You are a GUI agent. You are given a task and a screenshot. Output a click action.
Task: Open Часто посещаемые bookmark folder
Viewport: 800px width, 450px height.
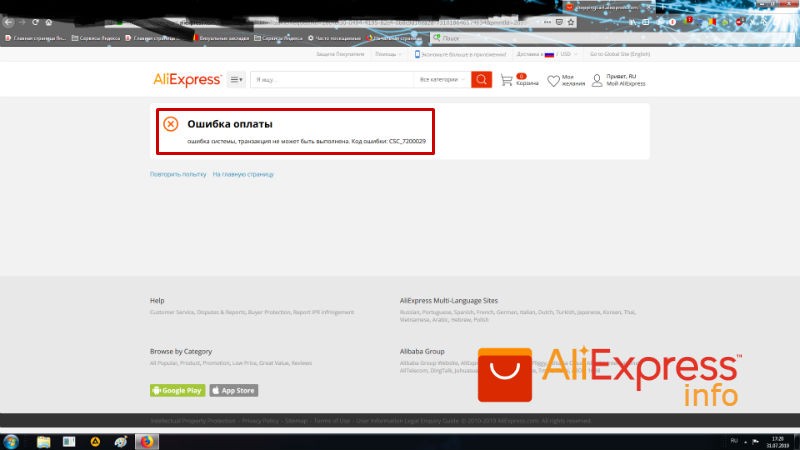coord(334,38)
